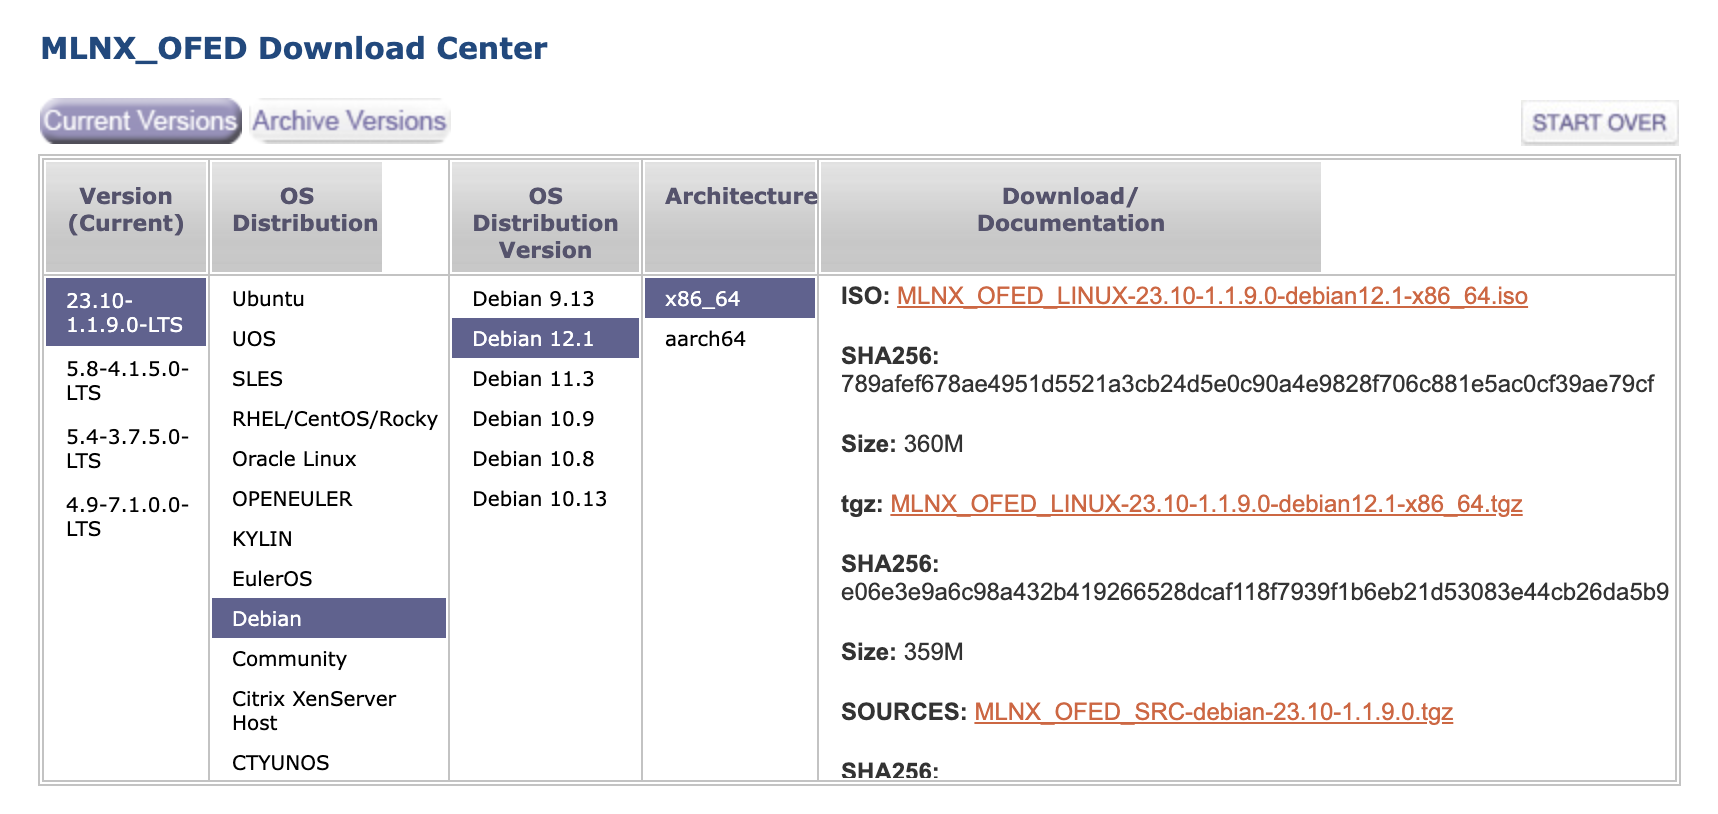The image size is (1718, 814).
Task: Click the MLNX_OFED Download Center heading
Action: coord(294,48)
